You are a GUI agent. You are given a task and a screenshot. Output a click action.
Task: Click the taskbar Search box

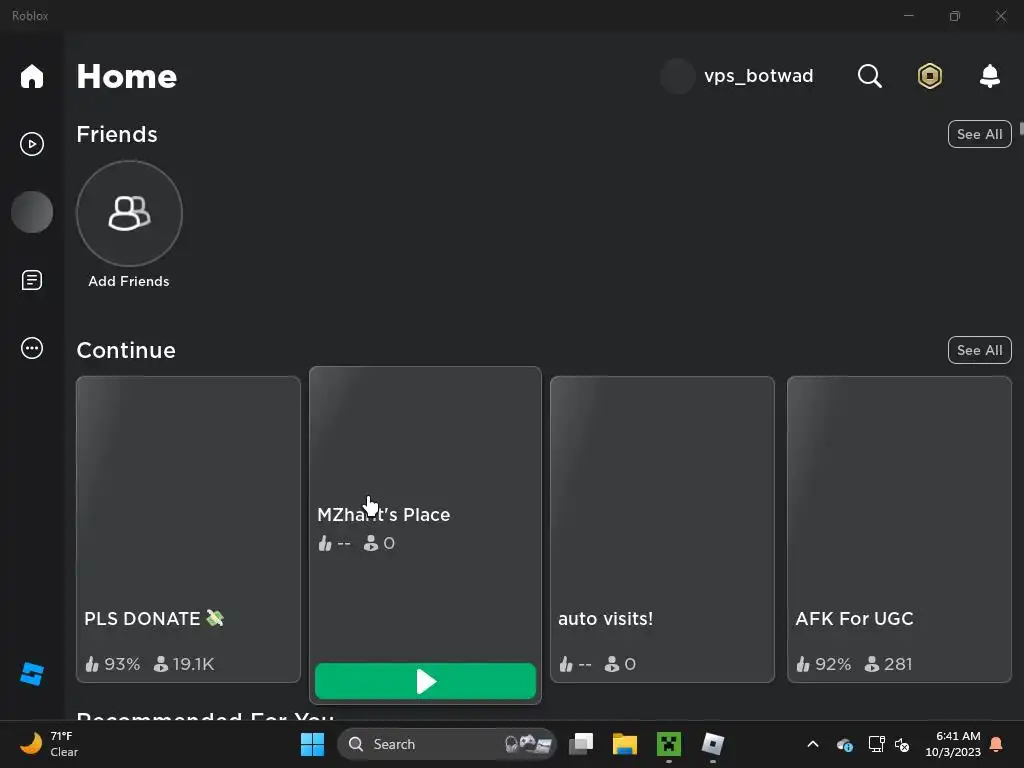446,744
